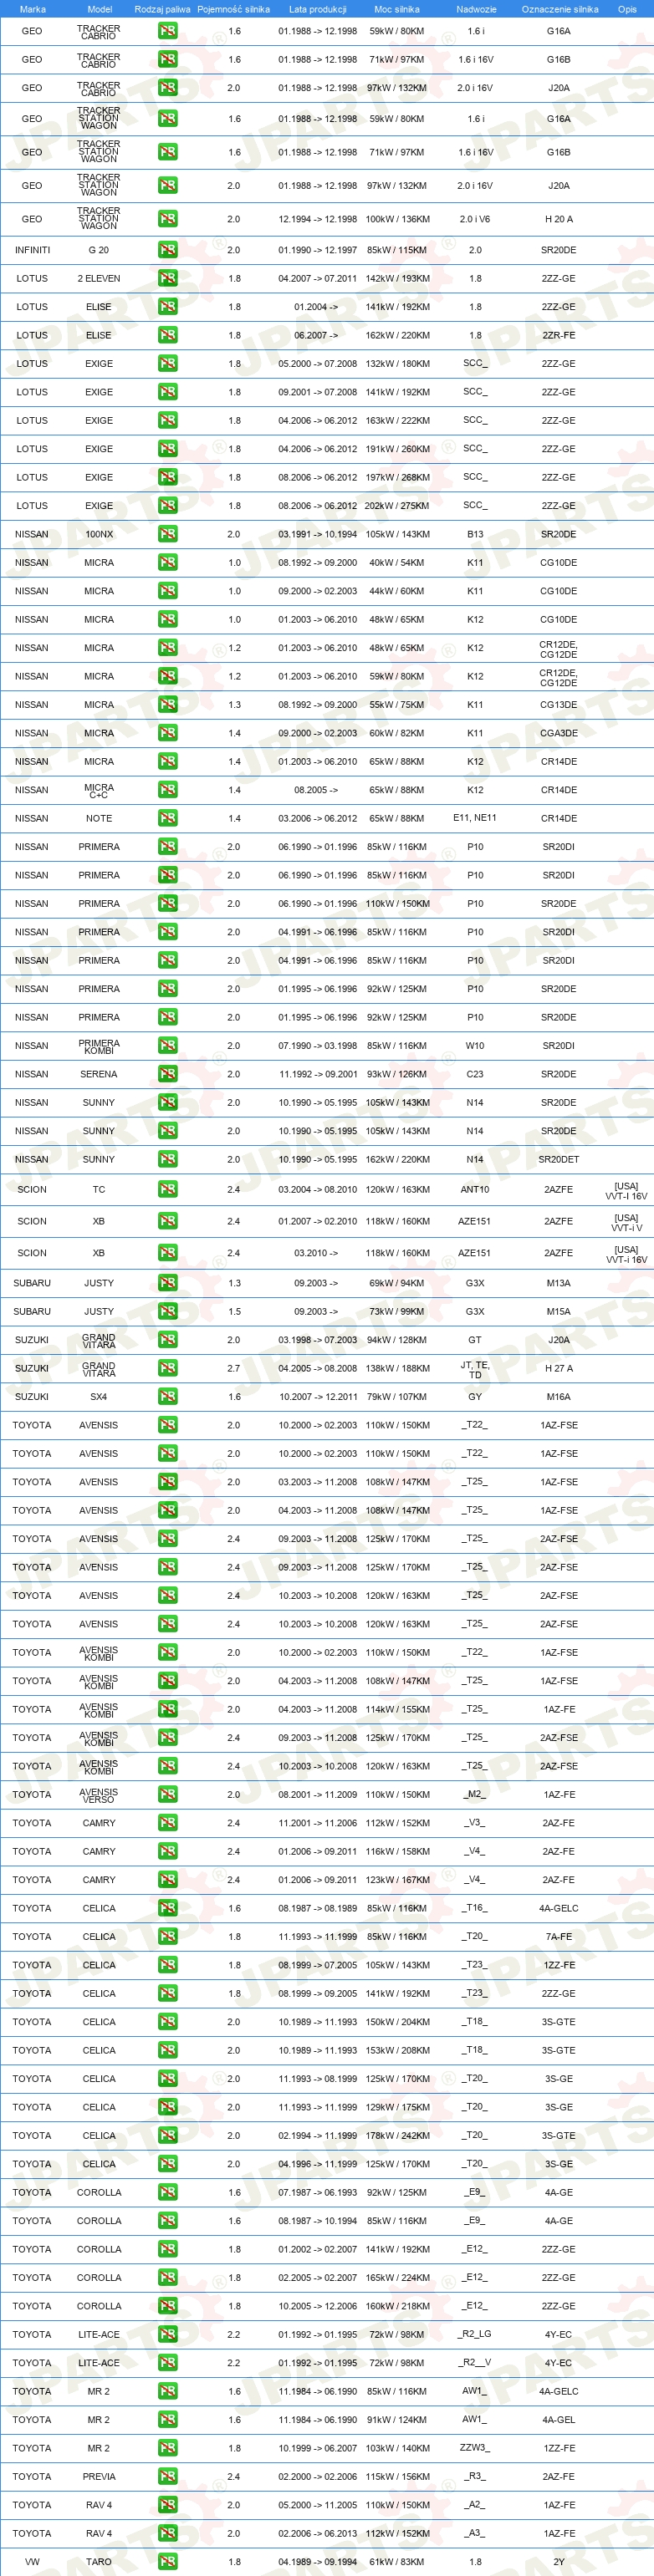The height and width of the screenshot is (2576, 654).
Task: Click the fuel icon in the LOTUS ELISE 2ZR-FE row
Action: pos(167,335)
